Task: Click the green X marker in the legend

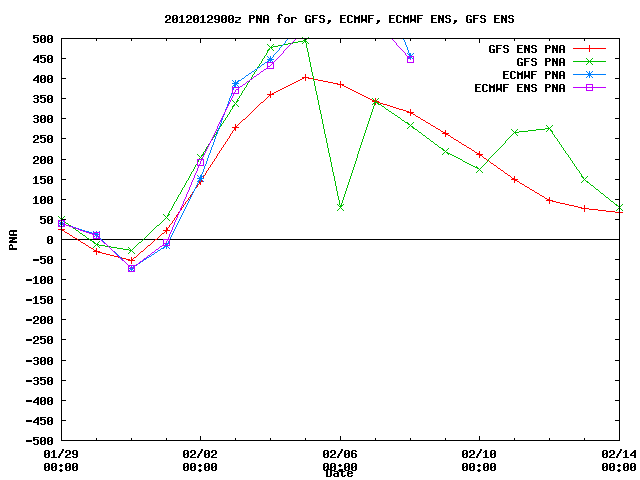Action: (x=589, y=62)
